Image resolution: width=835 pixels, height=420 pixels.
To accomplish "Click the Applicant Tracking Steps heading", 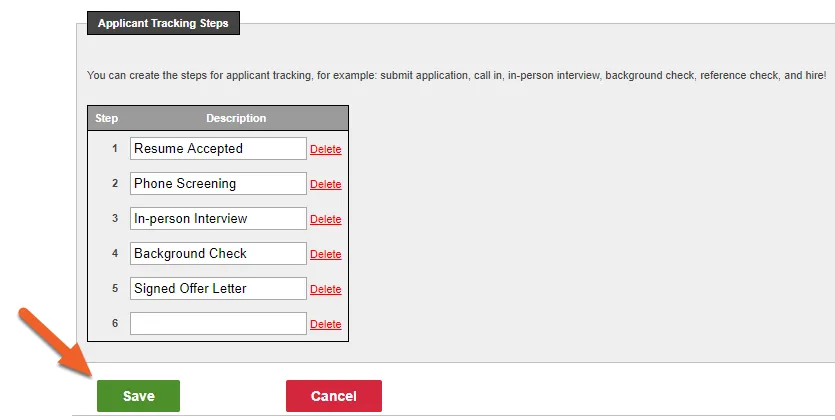I will click(163, 23).
